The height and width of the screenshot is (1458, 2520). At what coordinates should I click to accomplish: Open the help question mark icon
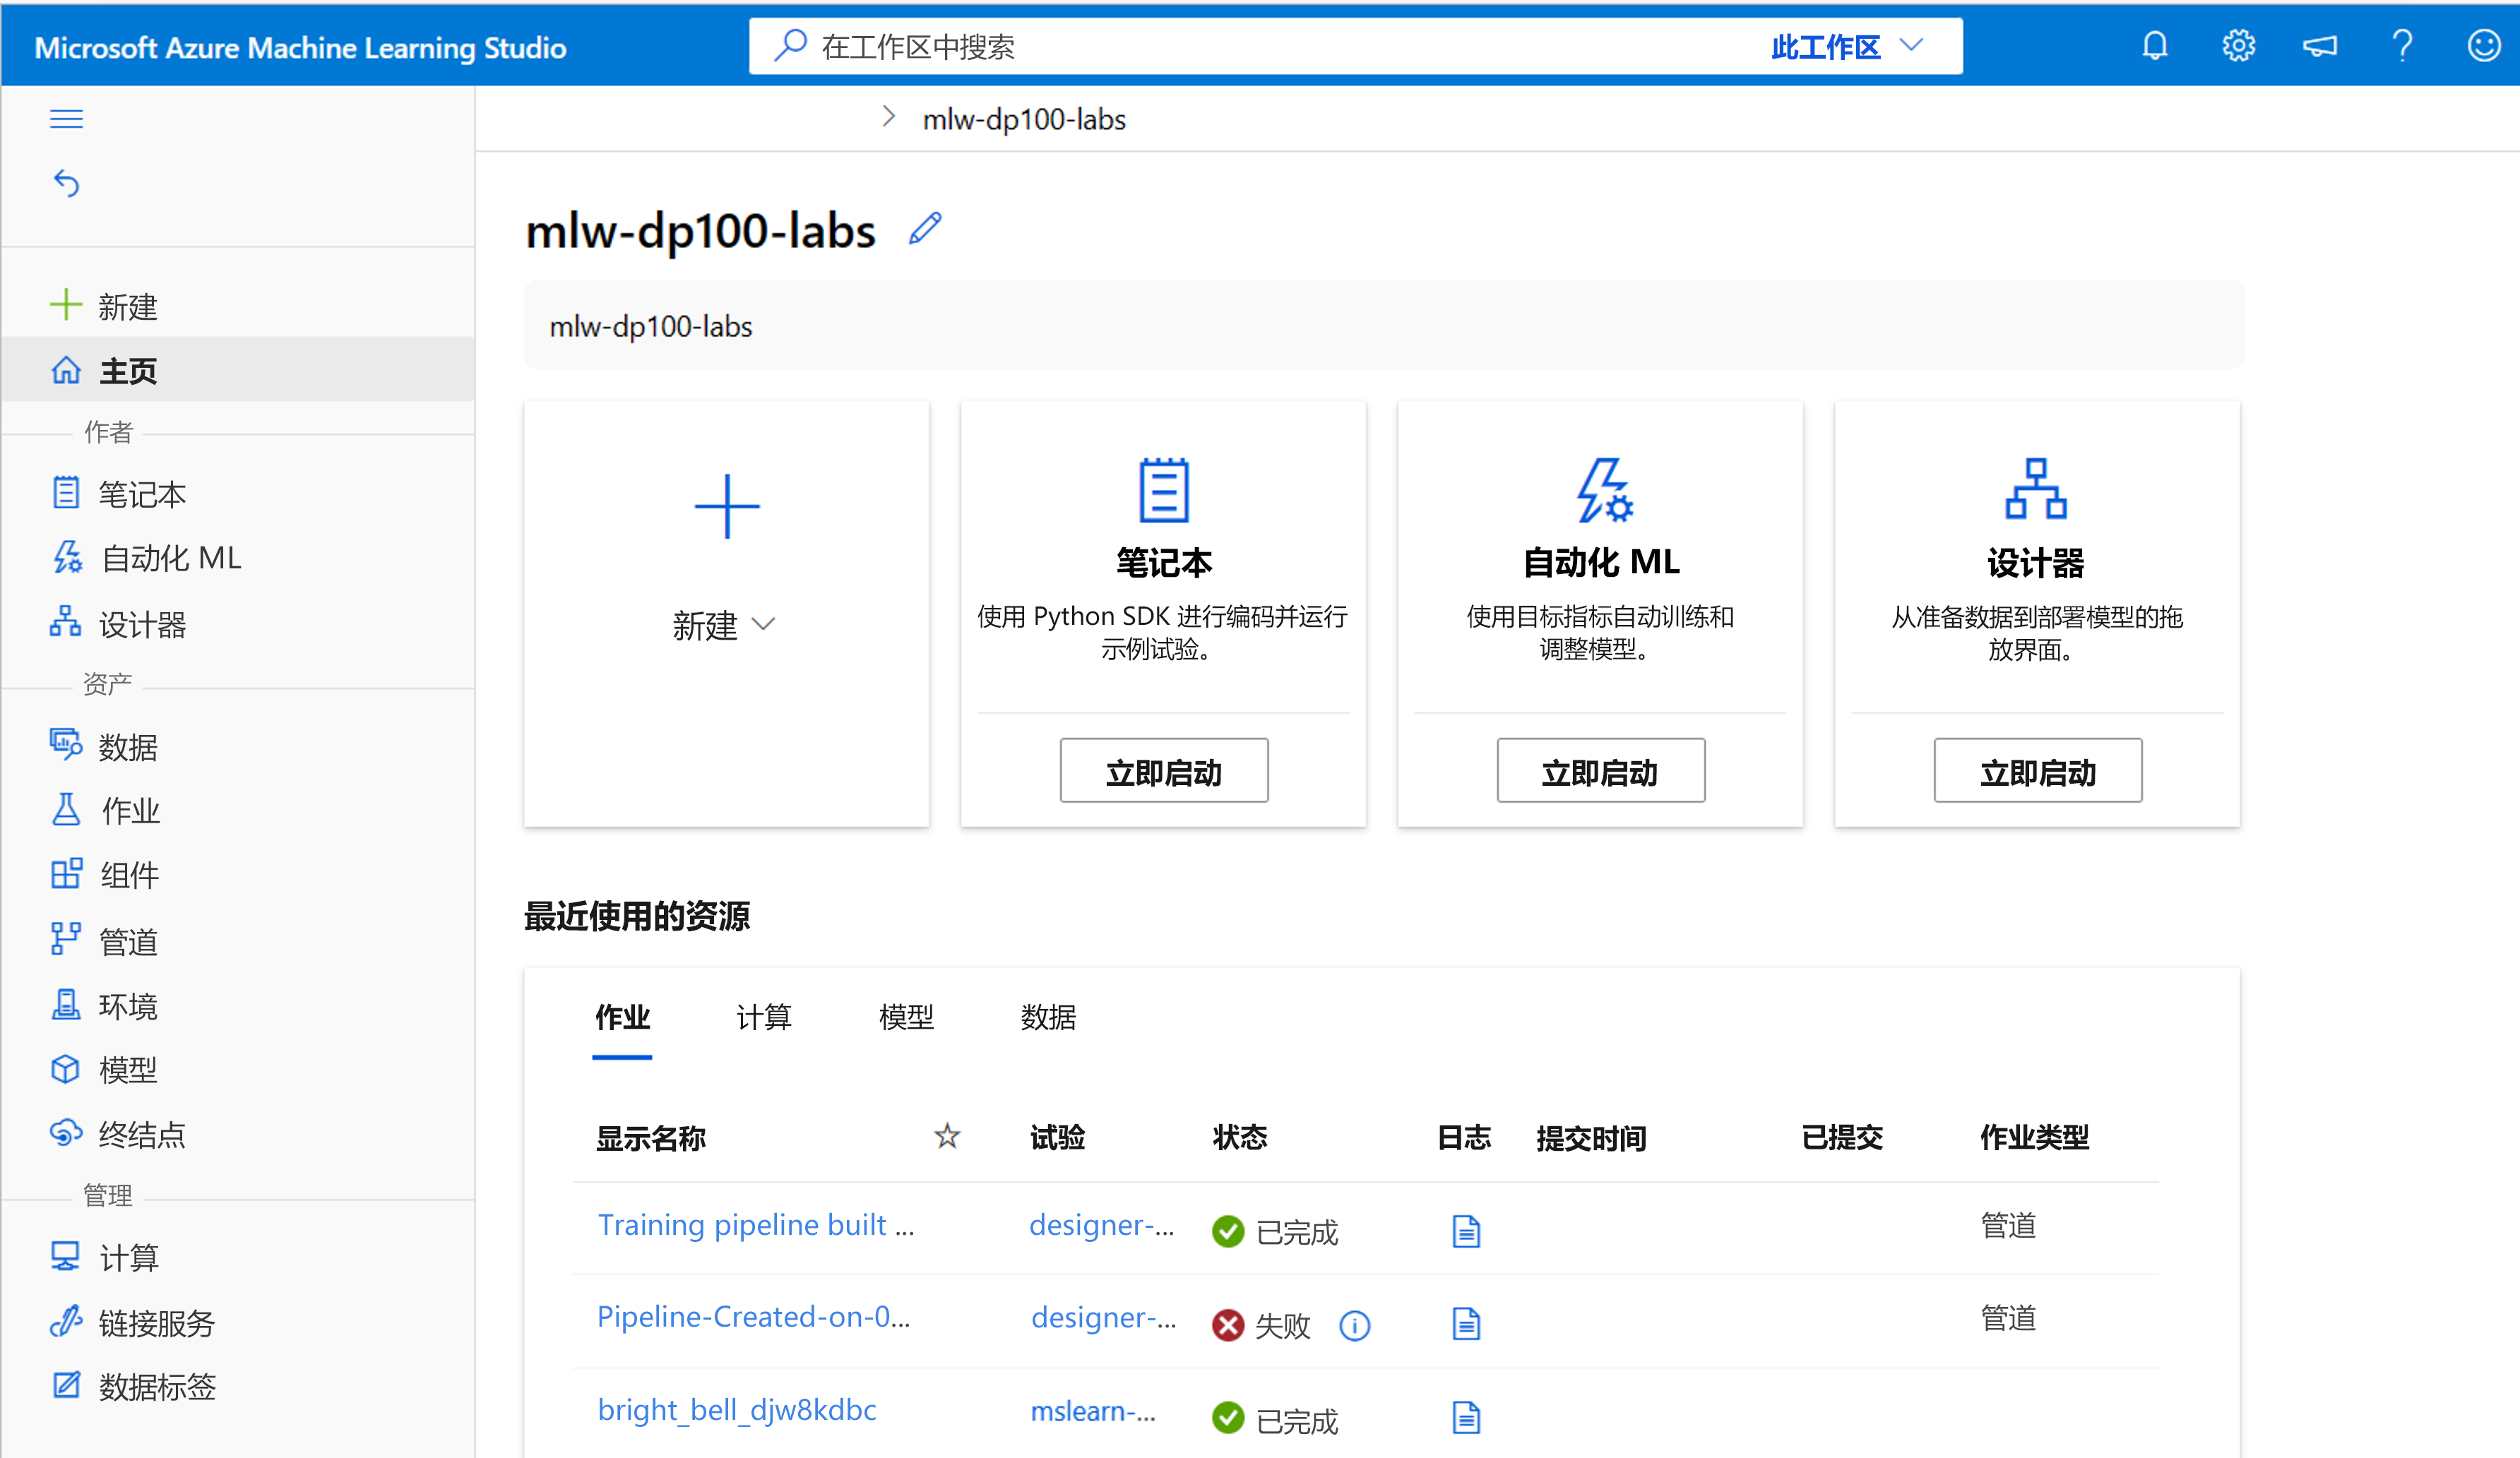[2402, 45]
